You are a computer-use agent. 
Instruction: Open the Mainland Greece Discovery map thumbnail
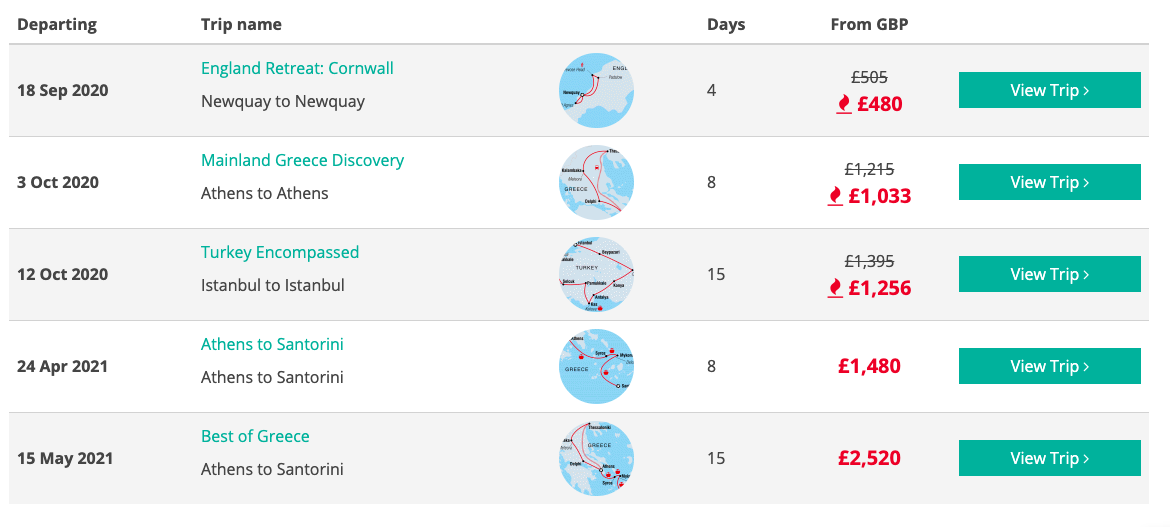[x=596, y=182]
